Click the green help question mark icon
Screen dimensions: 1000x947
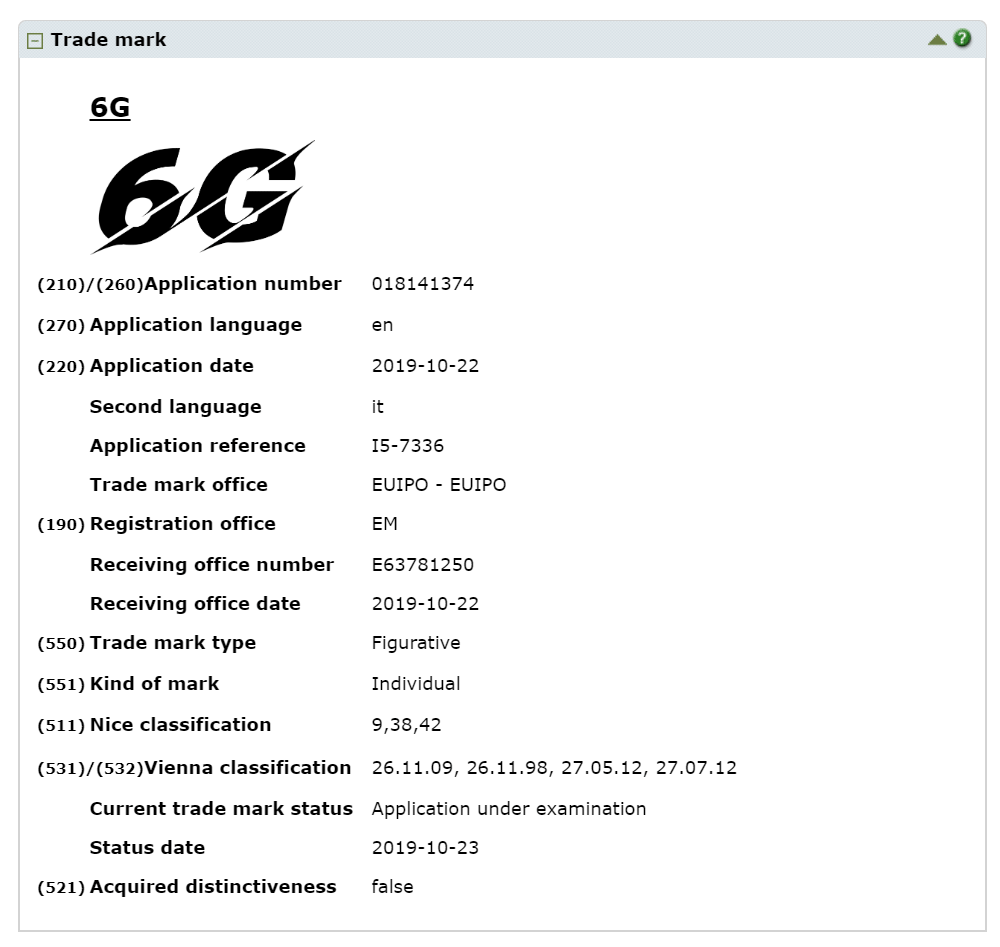(962, 39)
